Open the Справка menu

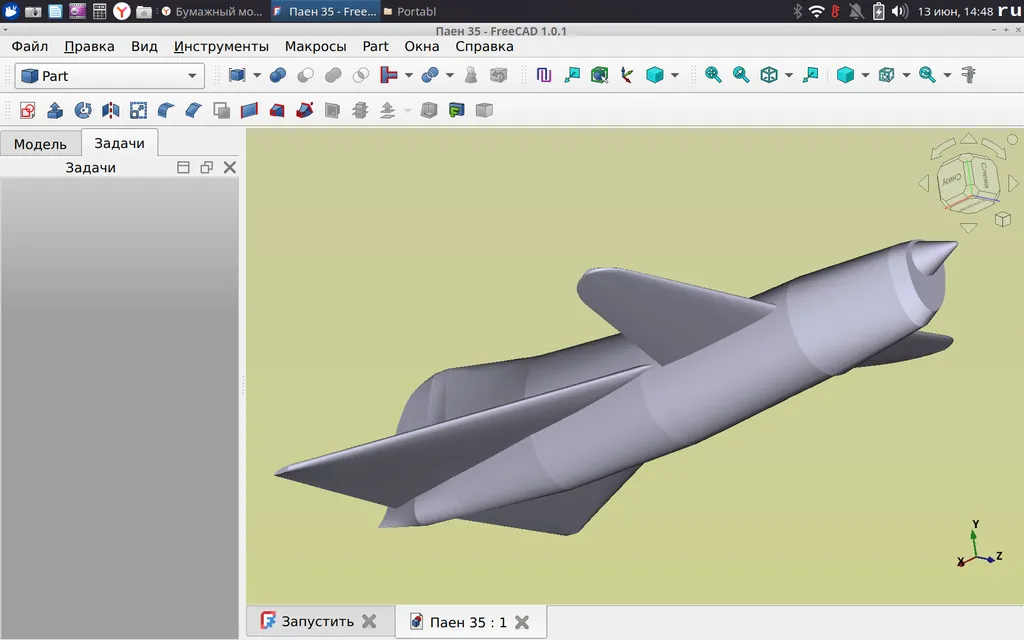[x=485, y=46]
